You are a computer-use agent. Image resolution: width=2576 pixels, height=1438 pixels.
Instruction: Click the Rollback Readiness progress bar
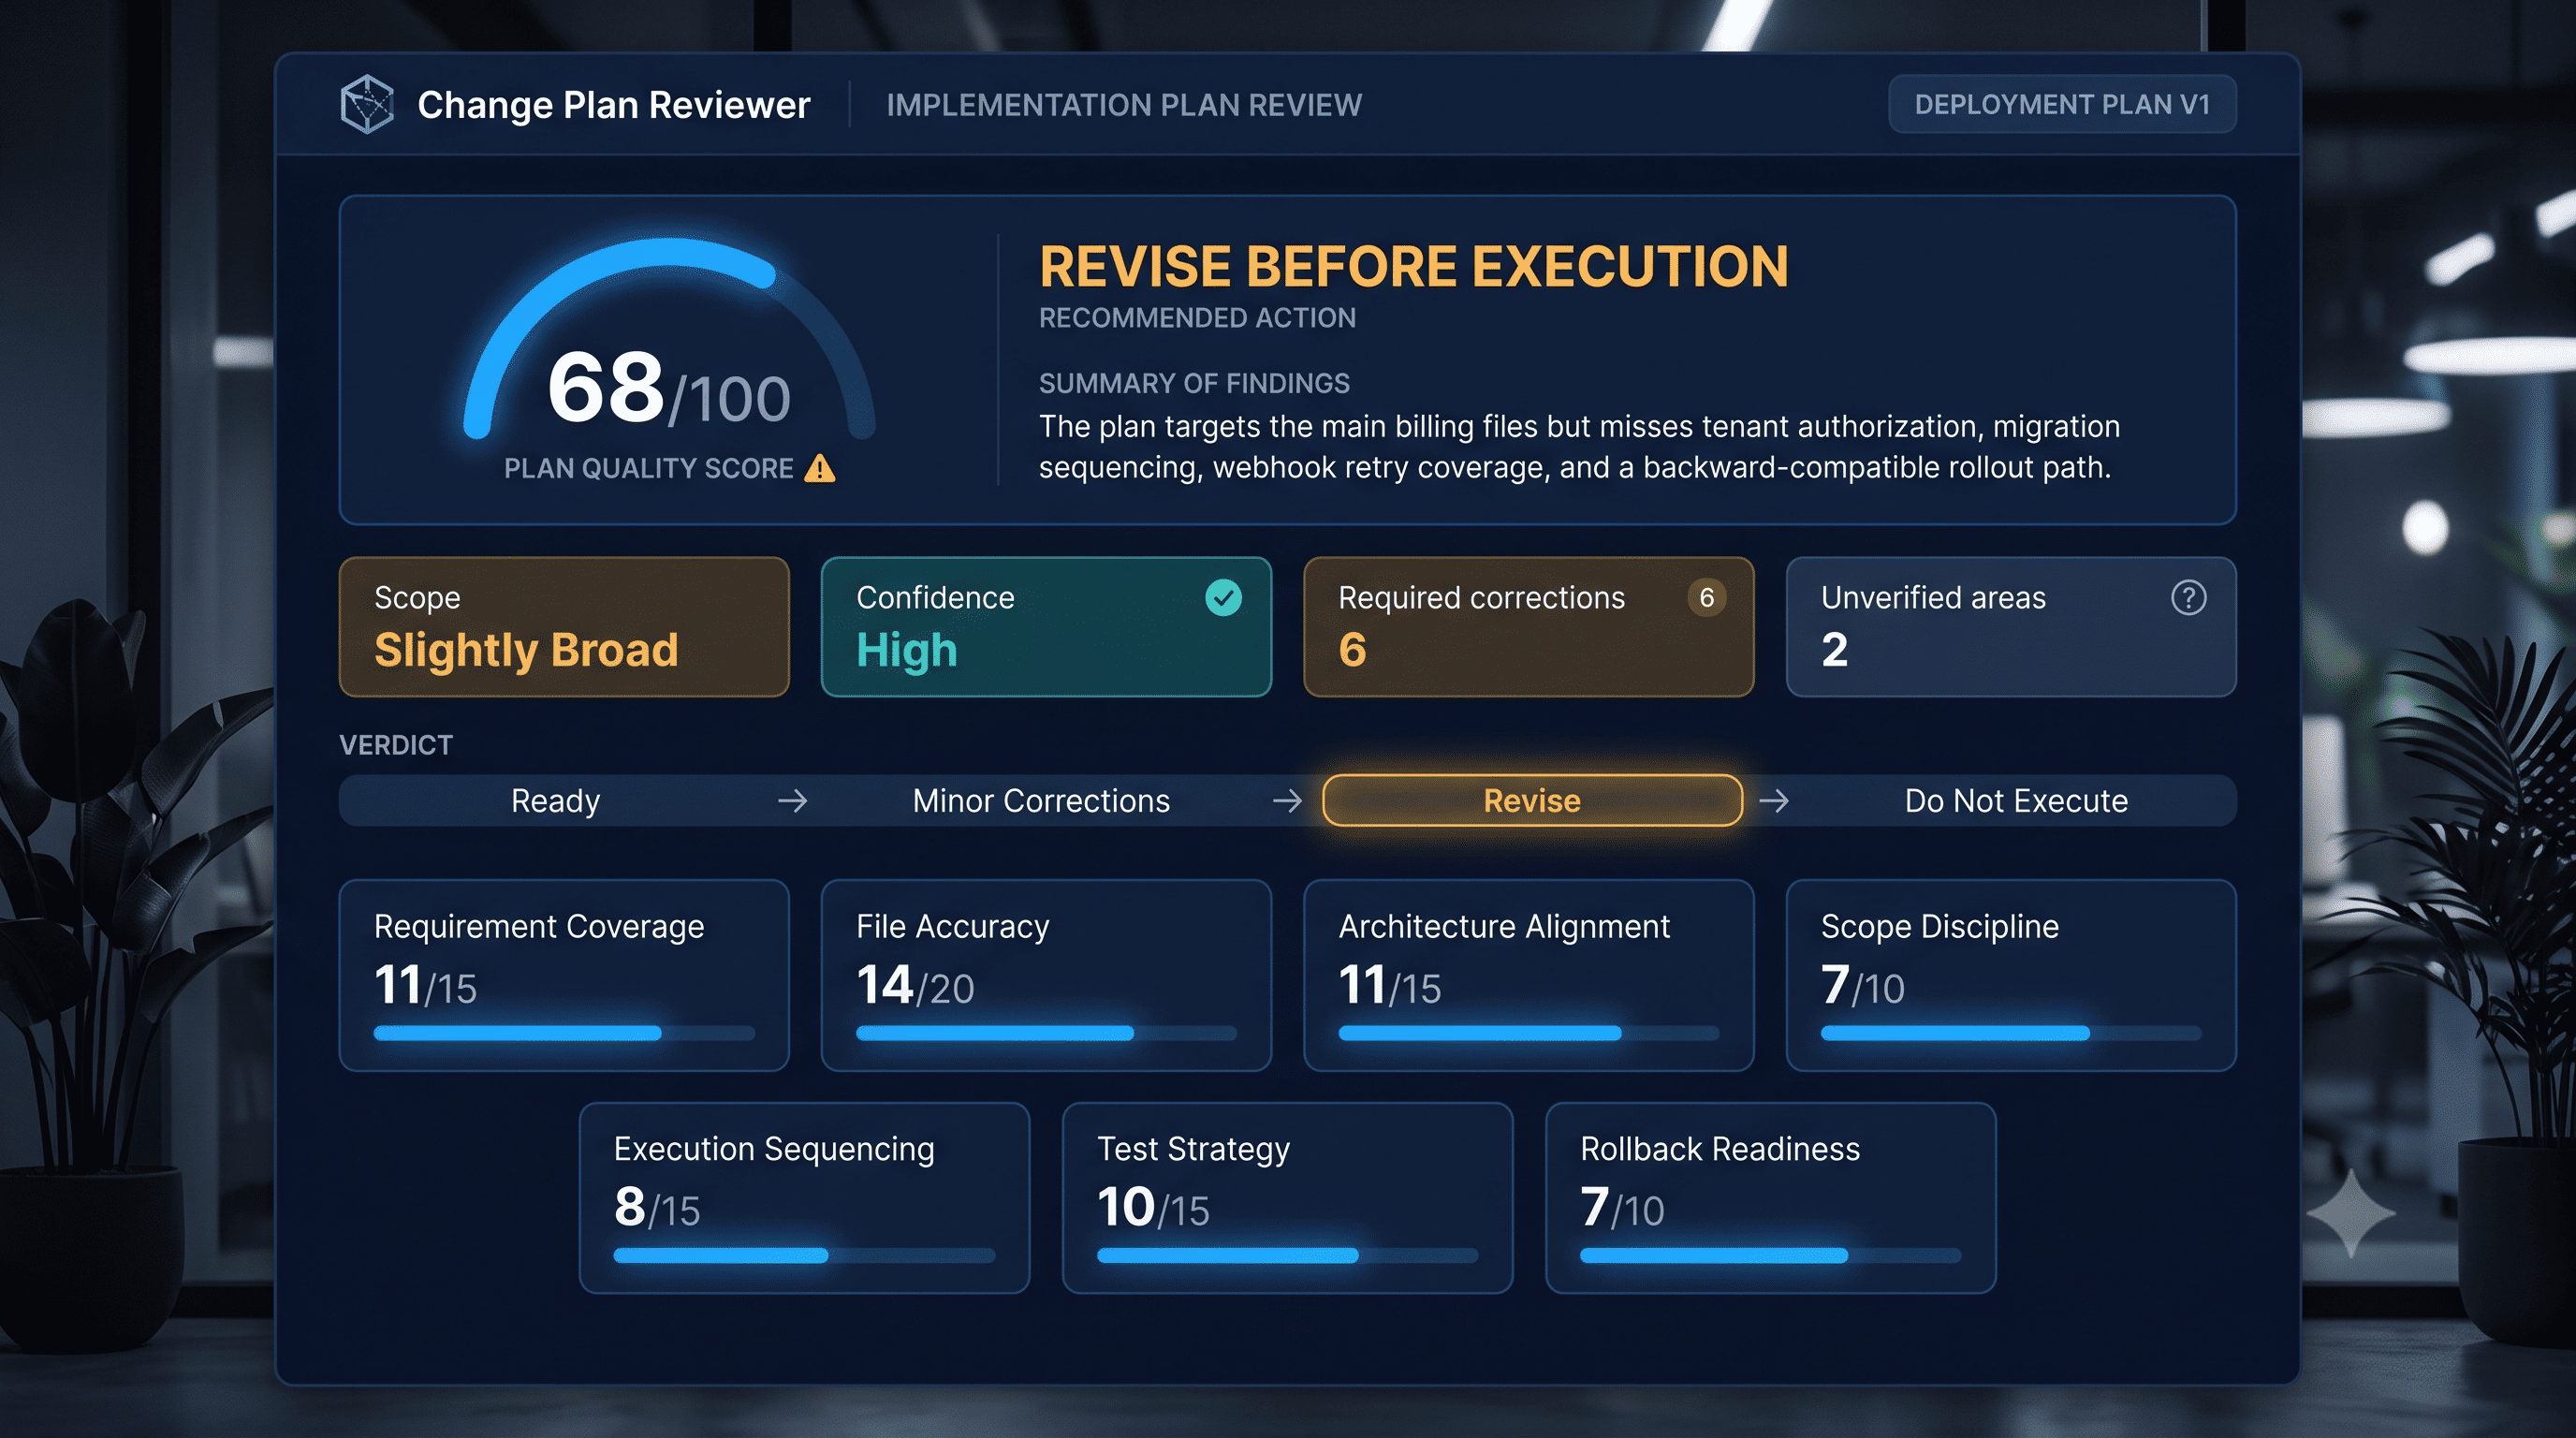click(1770, 1255)
